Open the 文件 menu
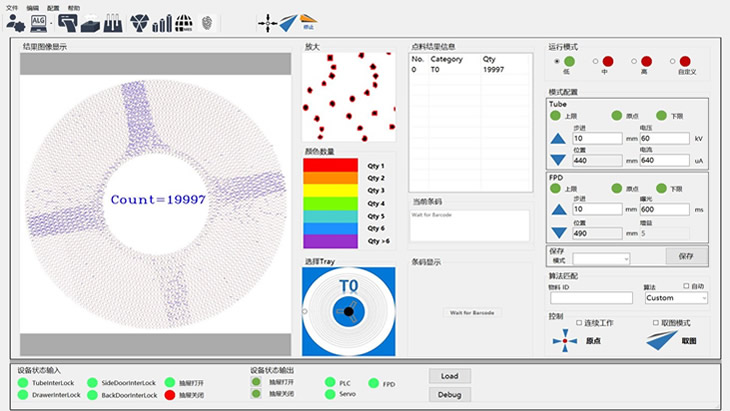Viewport: 730px width, 411px height. pyautogui.click(x=12, y=8)
